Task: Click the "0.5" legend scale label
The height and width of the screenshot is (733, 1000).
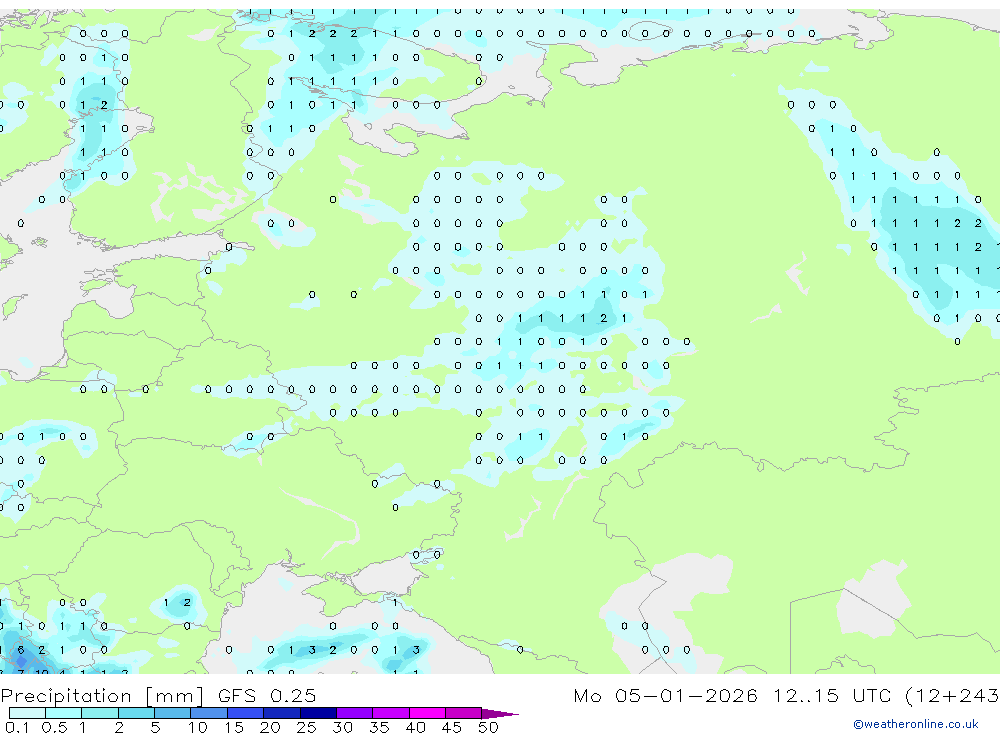Action: click(54, 727)
